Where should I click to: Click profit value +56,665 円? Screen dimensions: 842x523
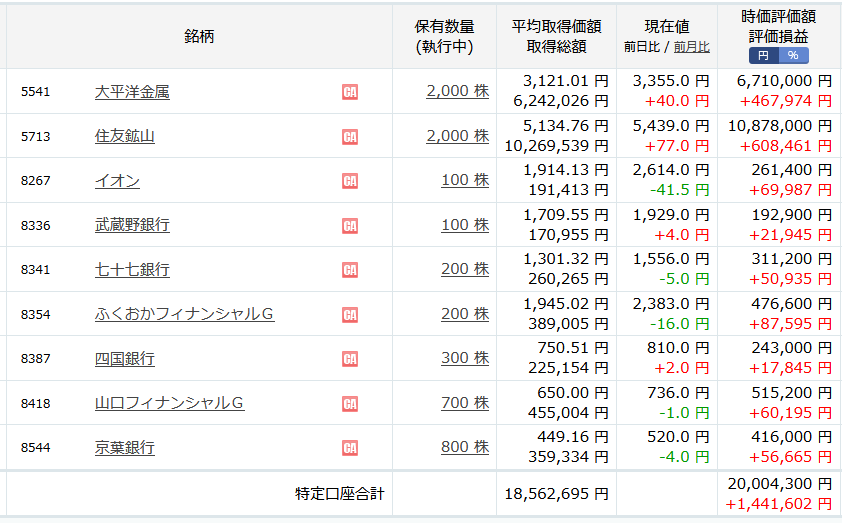(x=790, y=457)
